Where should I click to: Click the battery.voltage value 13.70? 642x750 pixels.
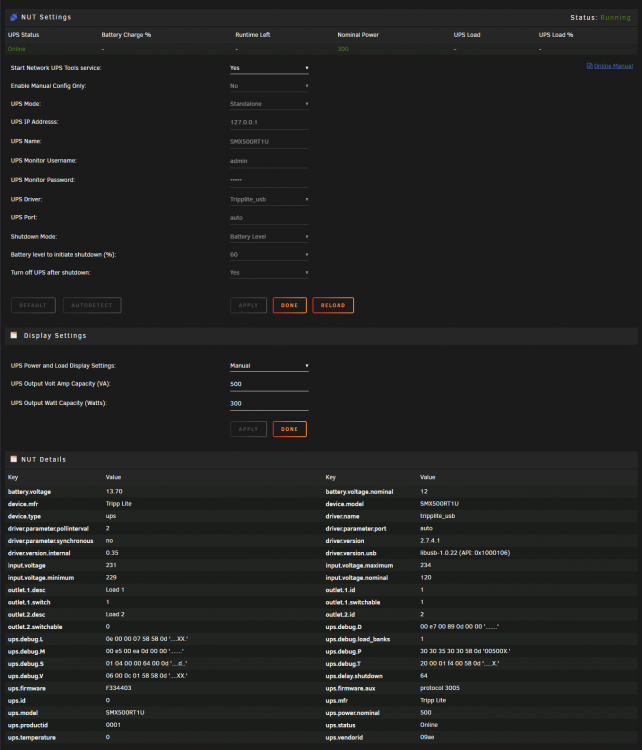[x=114, y=492]
